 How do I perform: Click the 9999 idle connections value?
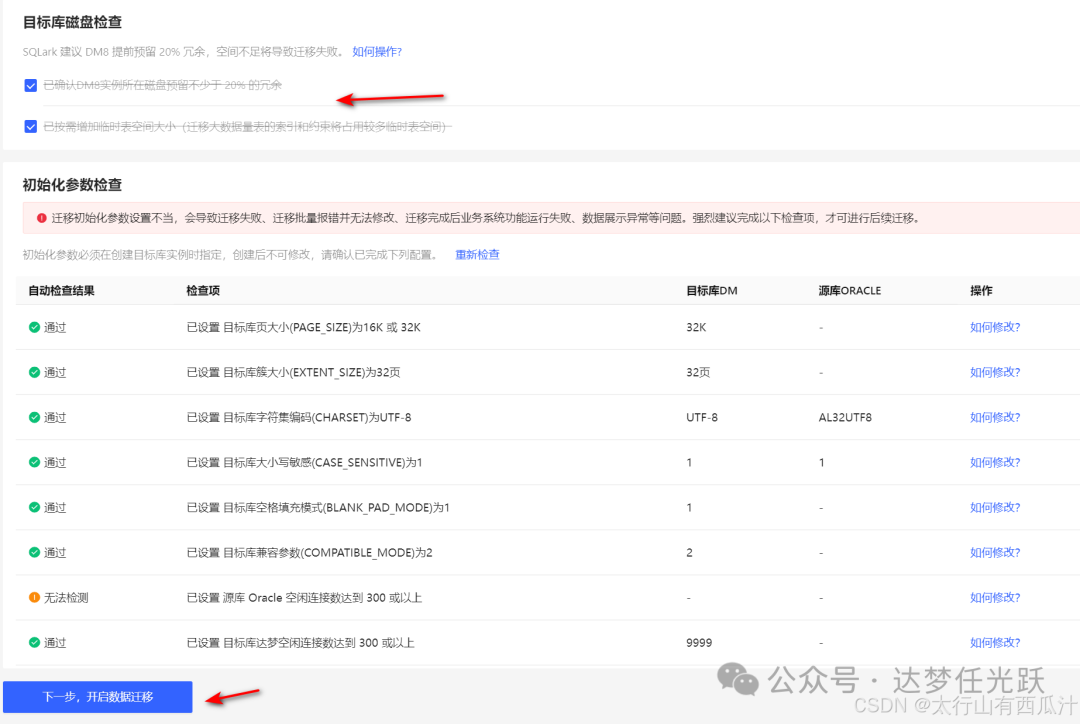click(699, 643)
